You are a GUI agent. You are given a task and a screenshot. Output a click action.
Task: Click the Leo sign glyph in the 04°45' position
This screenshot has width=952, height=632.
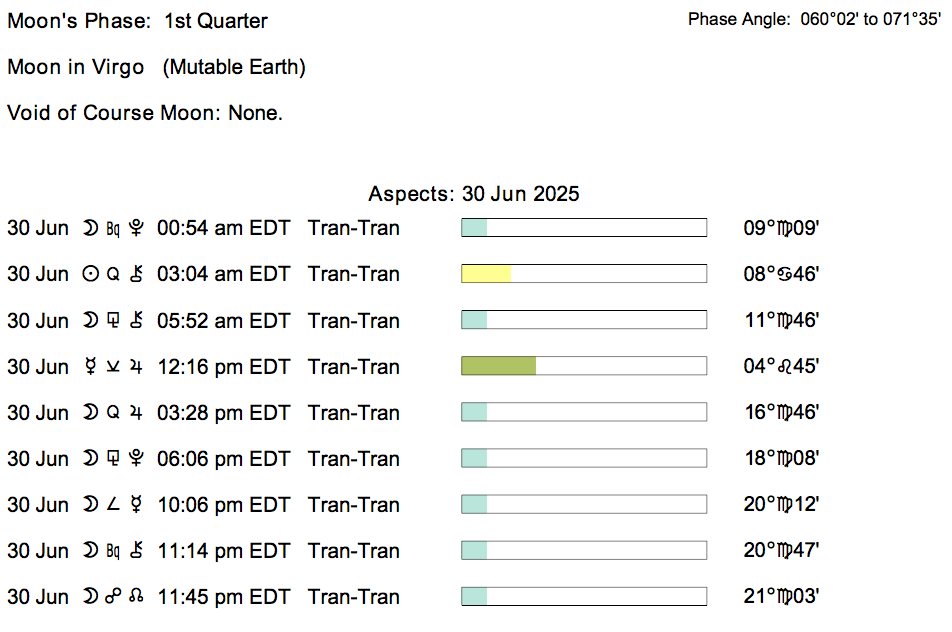click(x=787, y=367)
